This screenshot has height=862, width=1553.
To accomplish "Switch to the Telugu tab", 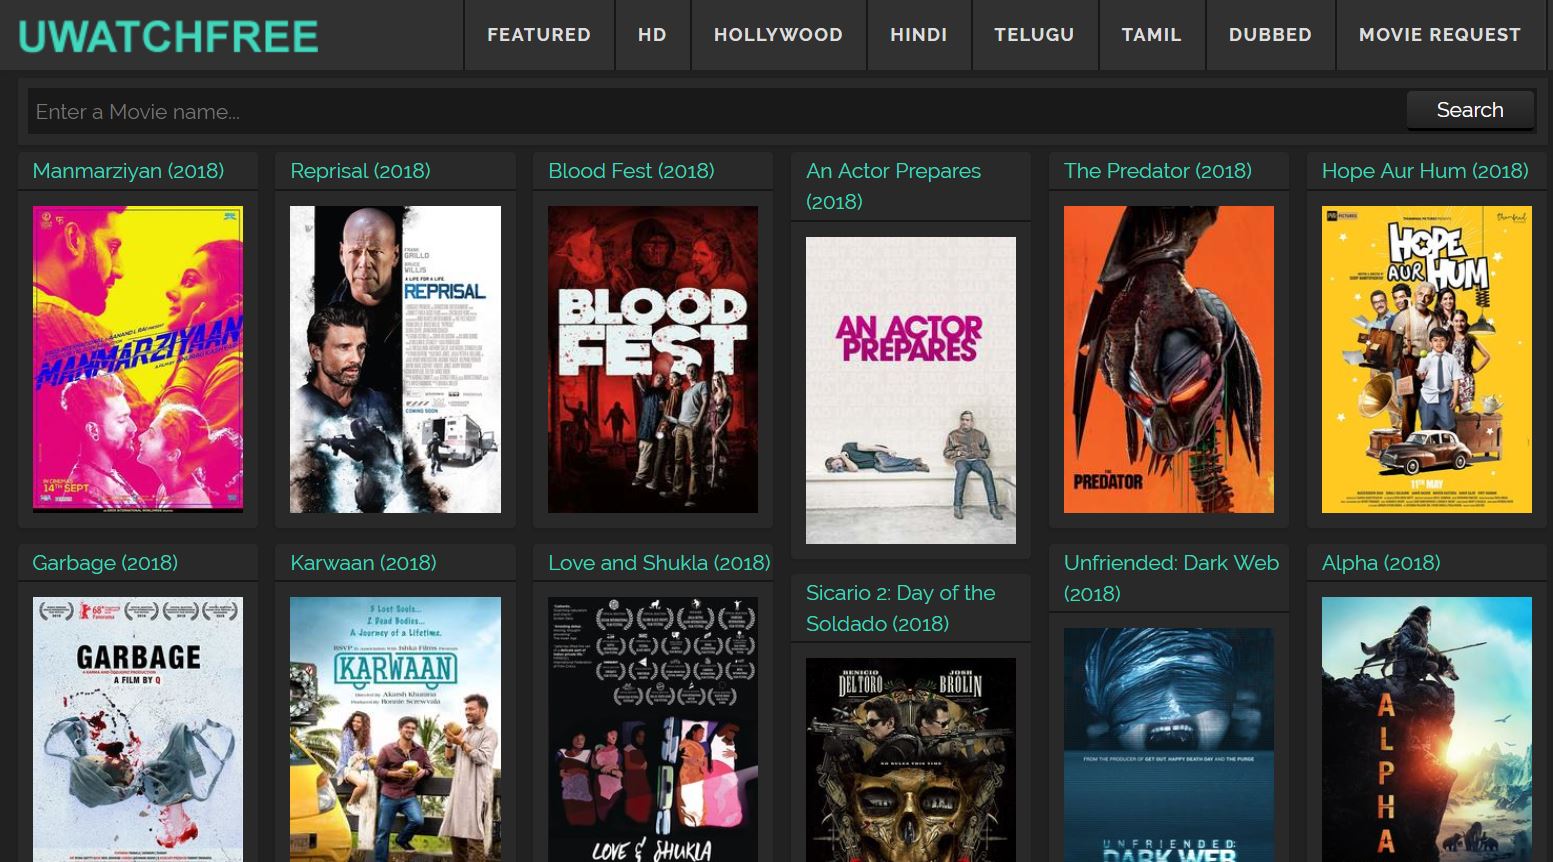I will click(1034, 35).
